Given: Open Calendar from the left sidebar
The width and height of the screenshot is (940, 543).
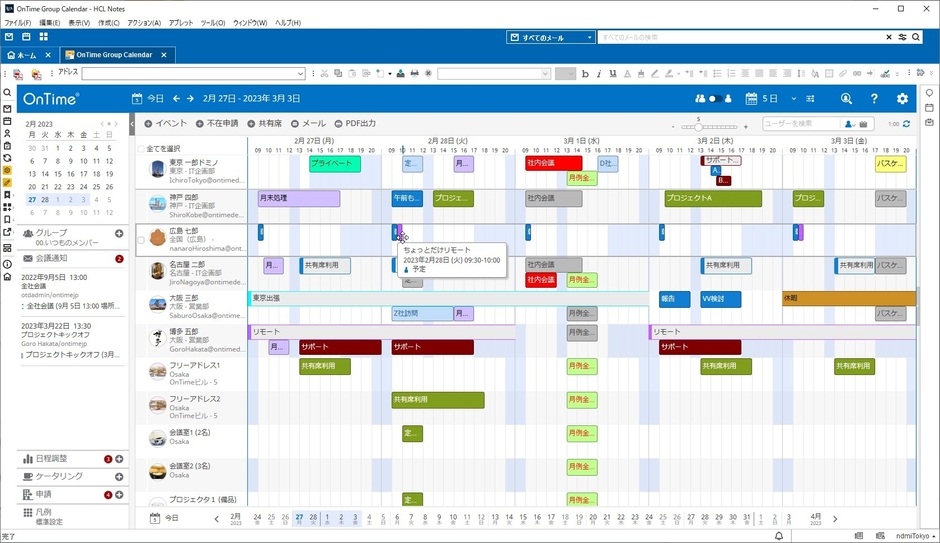Looking at the screenshot, I should pos(7,121).
